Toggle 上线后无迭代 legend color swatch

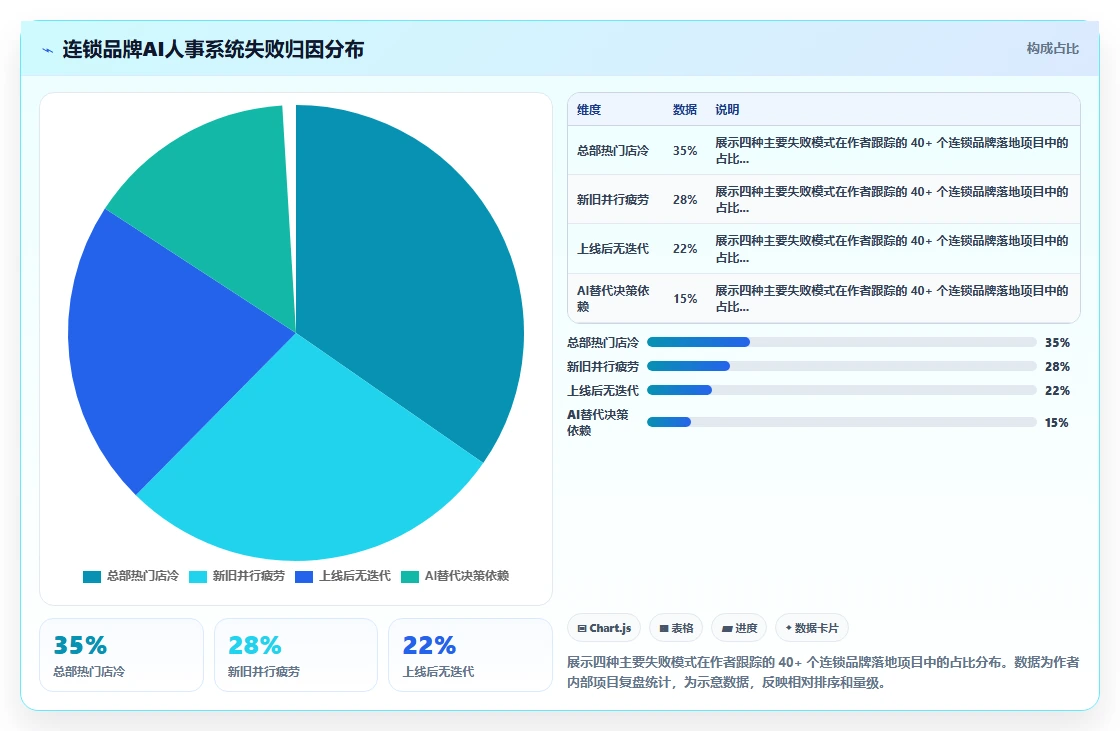coord(304,577)
